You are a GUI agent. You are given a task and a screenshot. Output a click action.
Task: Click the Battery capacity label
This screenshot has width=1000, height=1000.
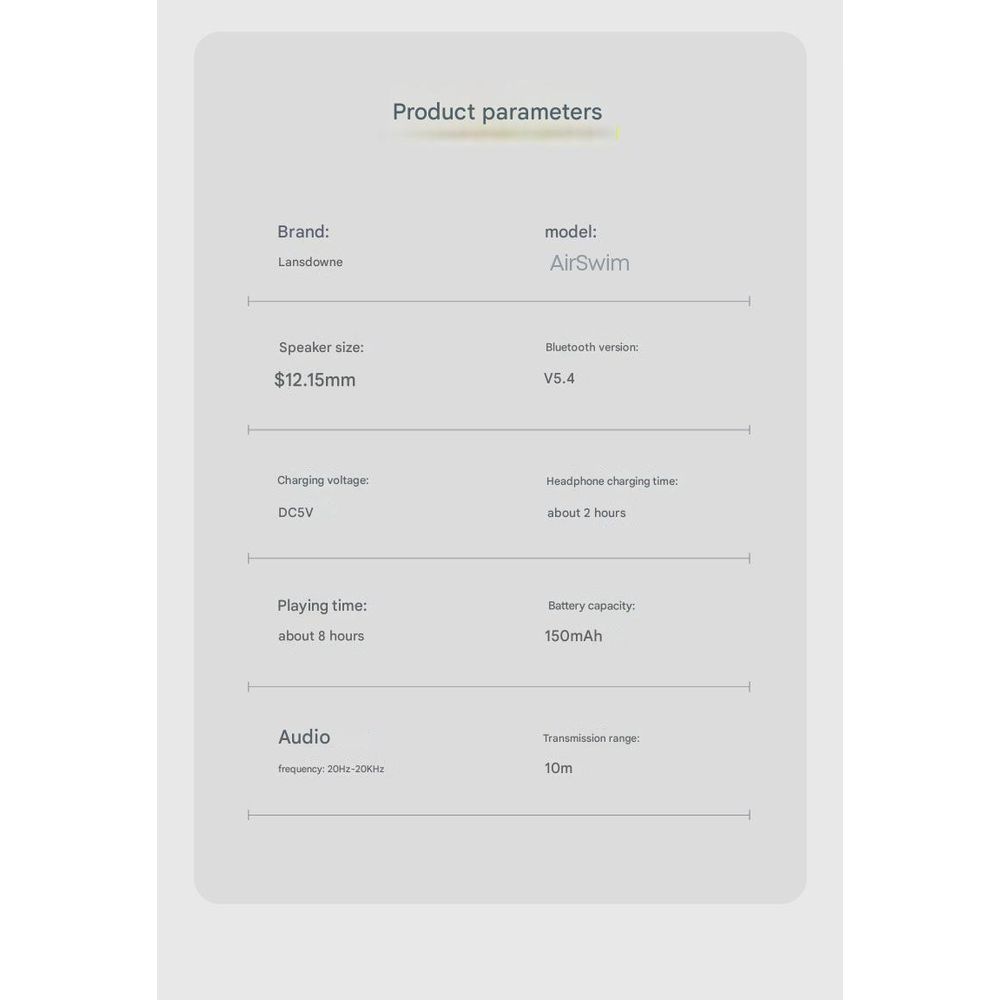(x=591, y=606)
